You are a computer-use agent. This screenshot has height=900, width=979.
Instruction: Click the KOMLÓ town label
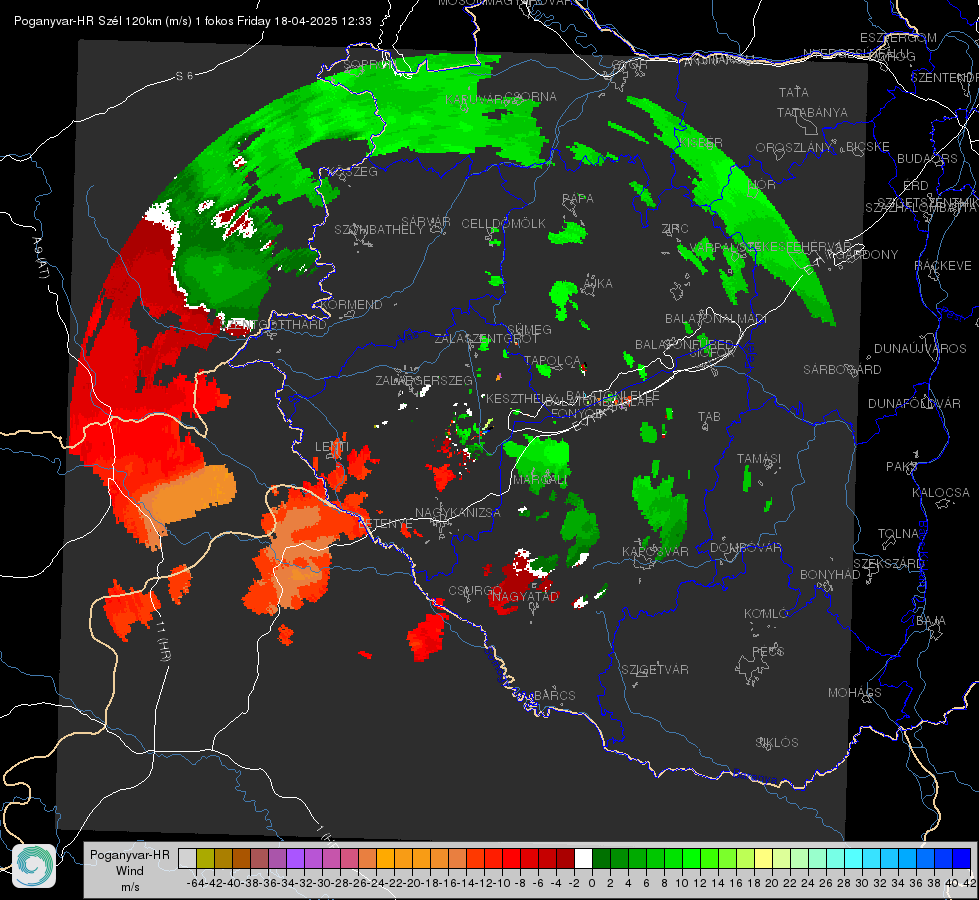[766, 614]
